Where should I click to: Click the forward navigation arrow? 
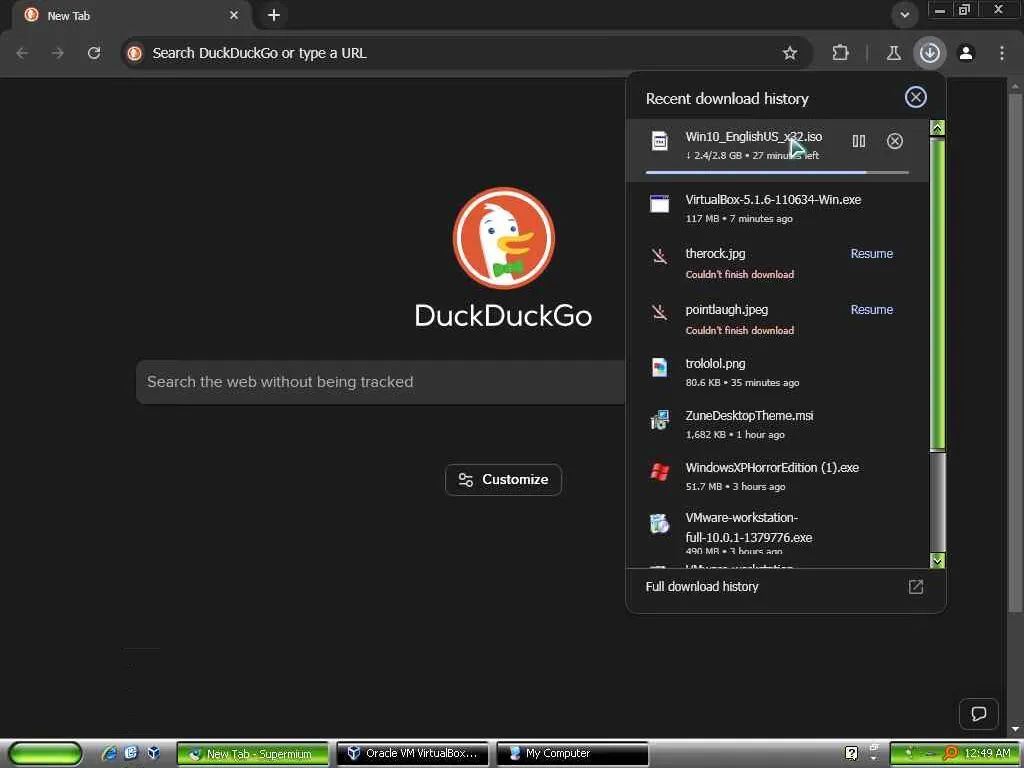click(x=58, y=53)
